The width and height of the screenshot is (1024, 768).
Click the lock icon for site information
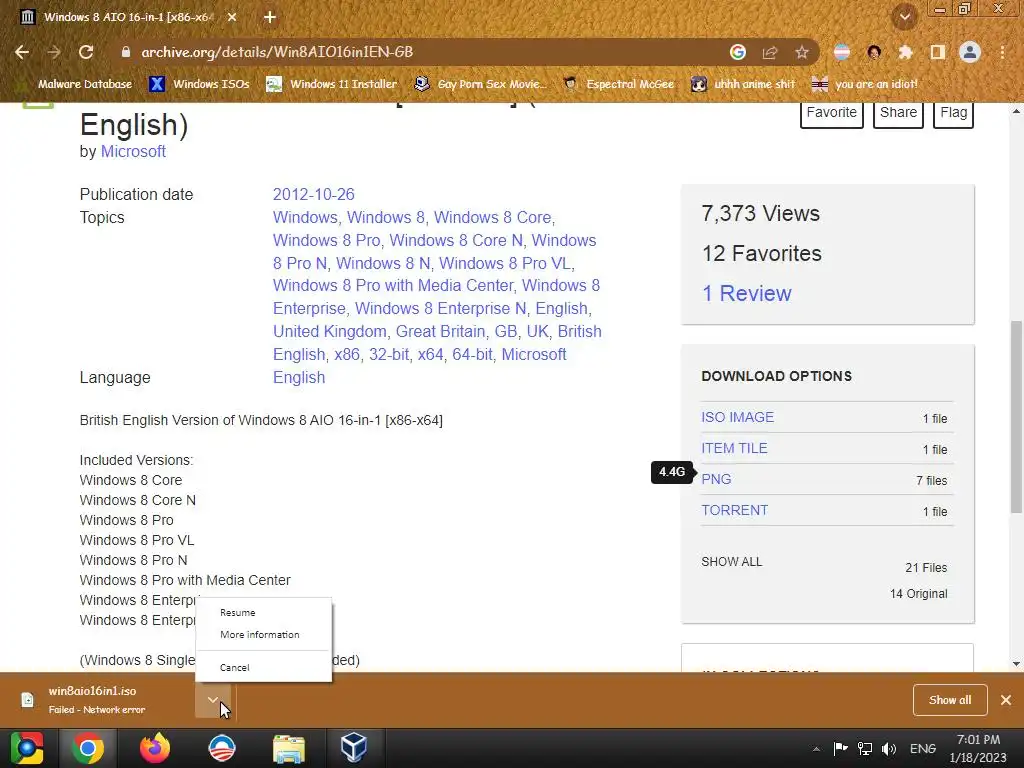coord(125,52)
